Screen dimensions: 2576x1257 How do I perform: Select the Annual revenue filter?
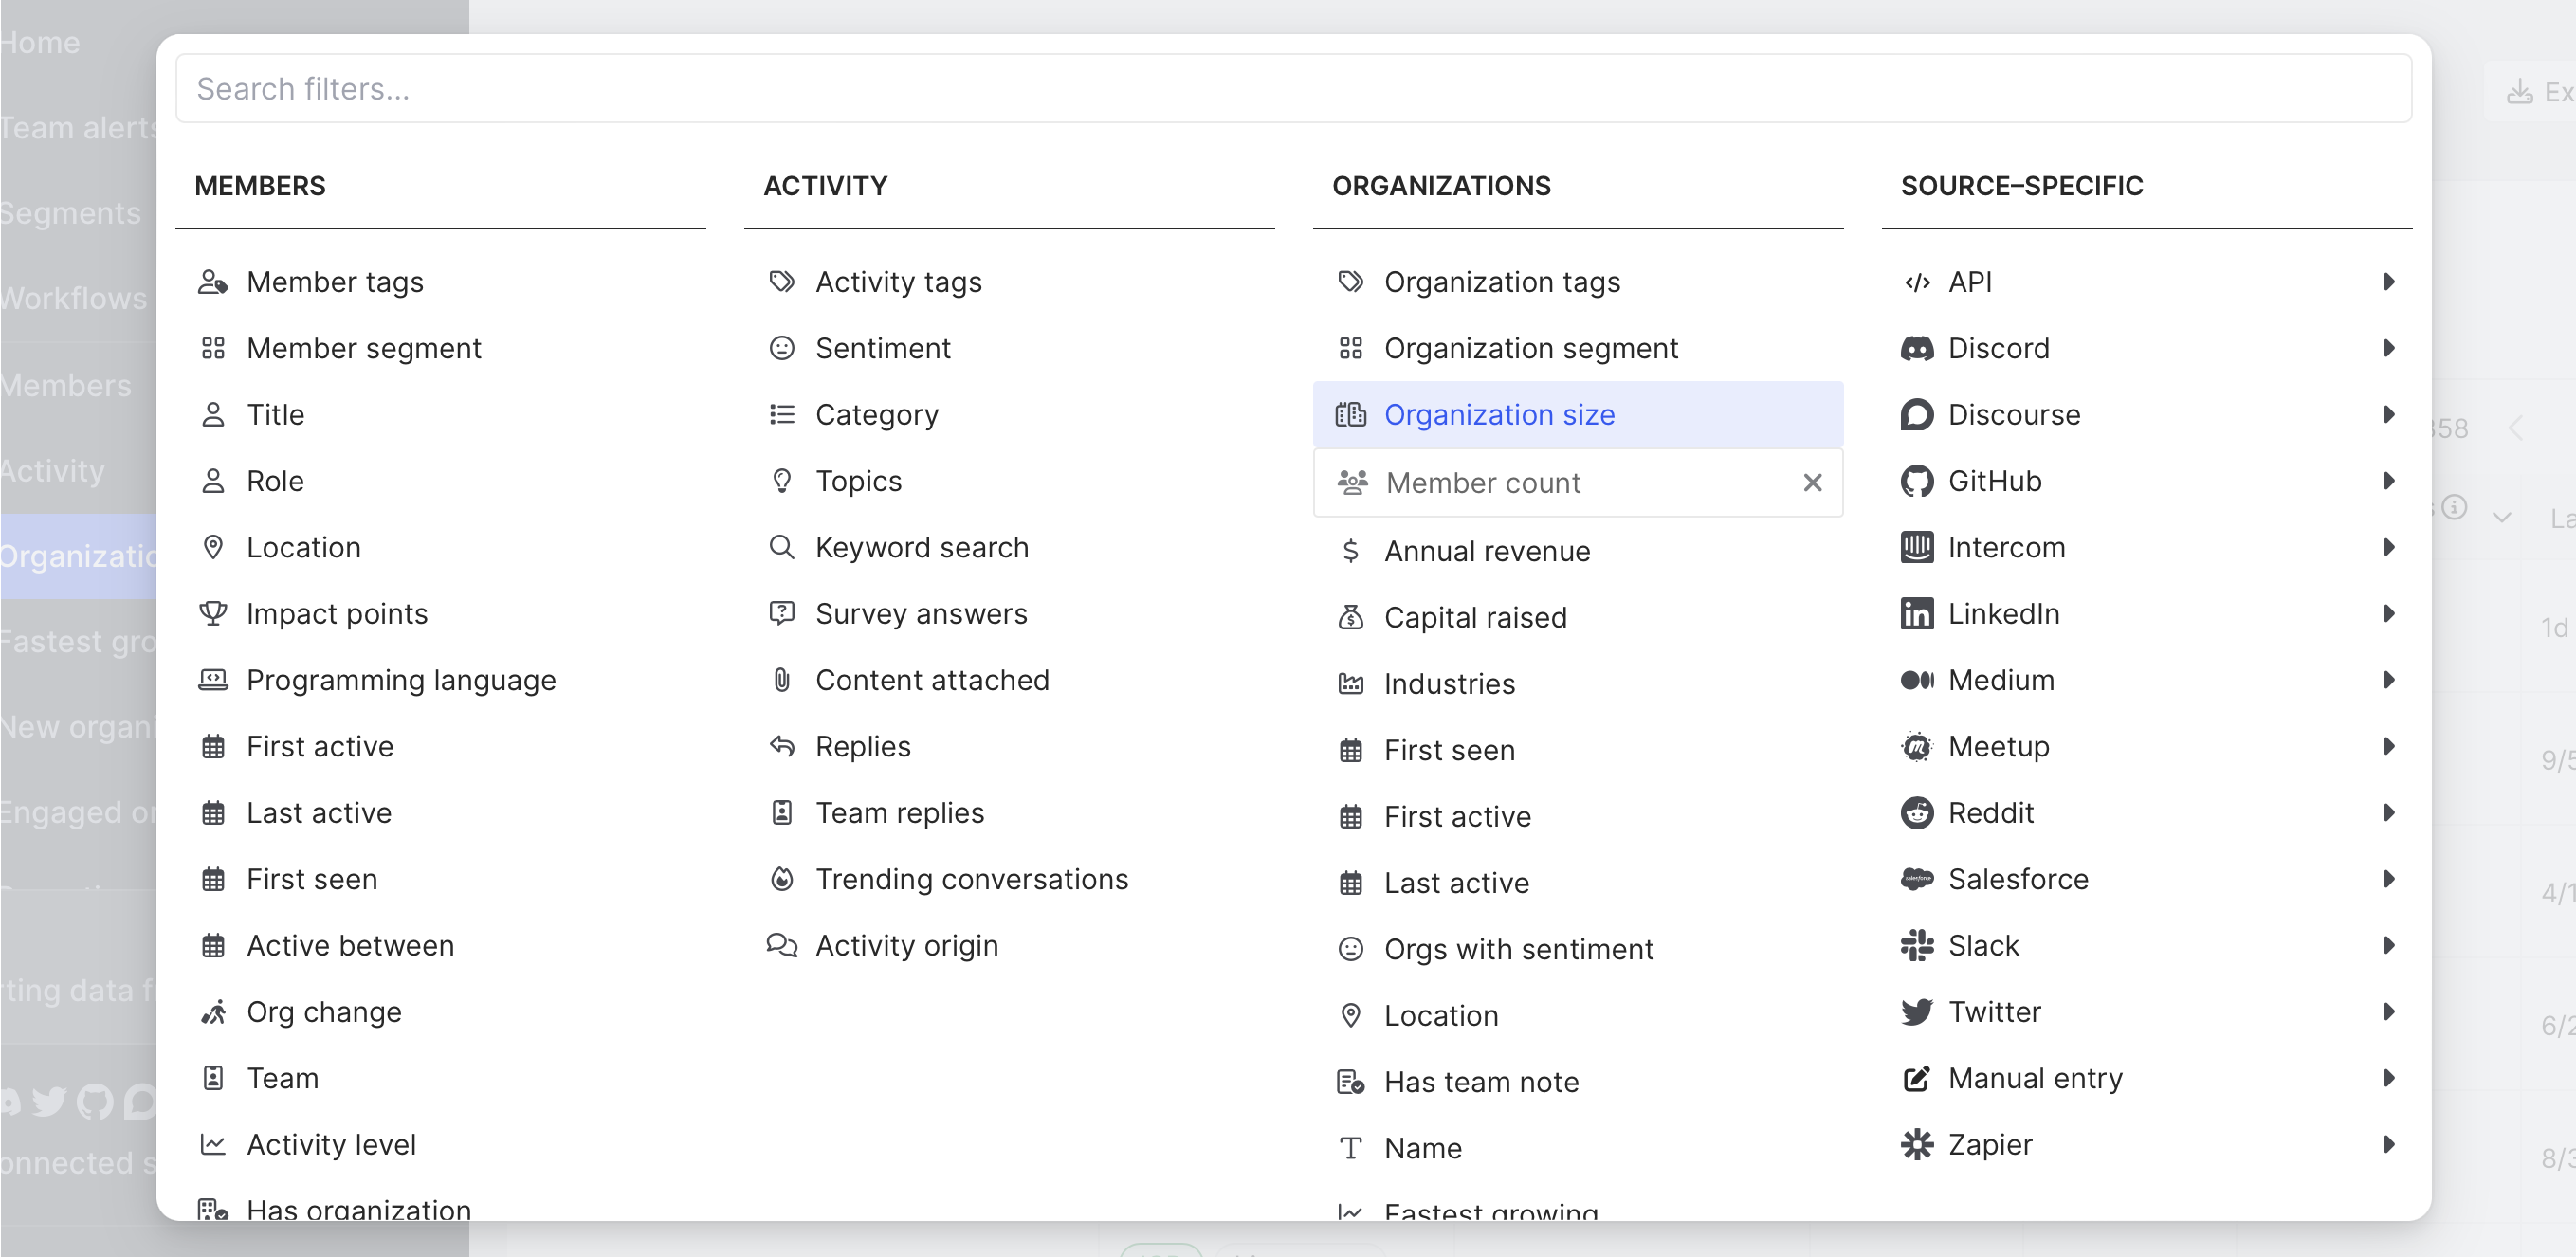1486,551
